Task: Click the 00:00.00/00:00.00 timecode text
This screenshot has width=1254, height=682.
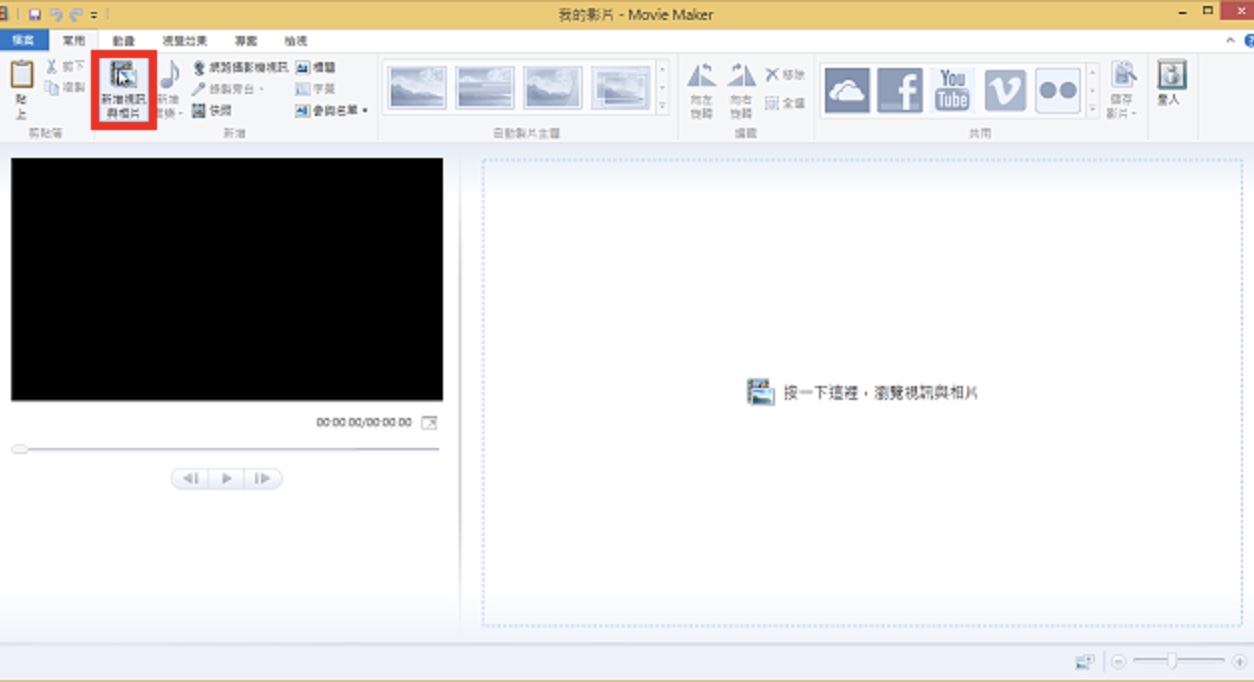Action: point(364,423)
